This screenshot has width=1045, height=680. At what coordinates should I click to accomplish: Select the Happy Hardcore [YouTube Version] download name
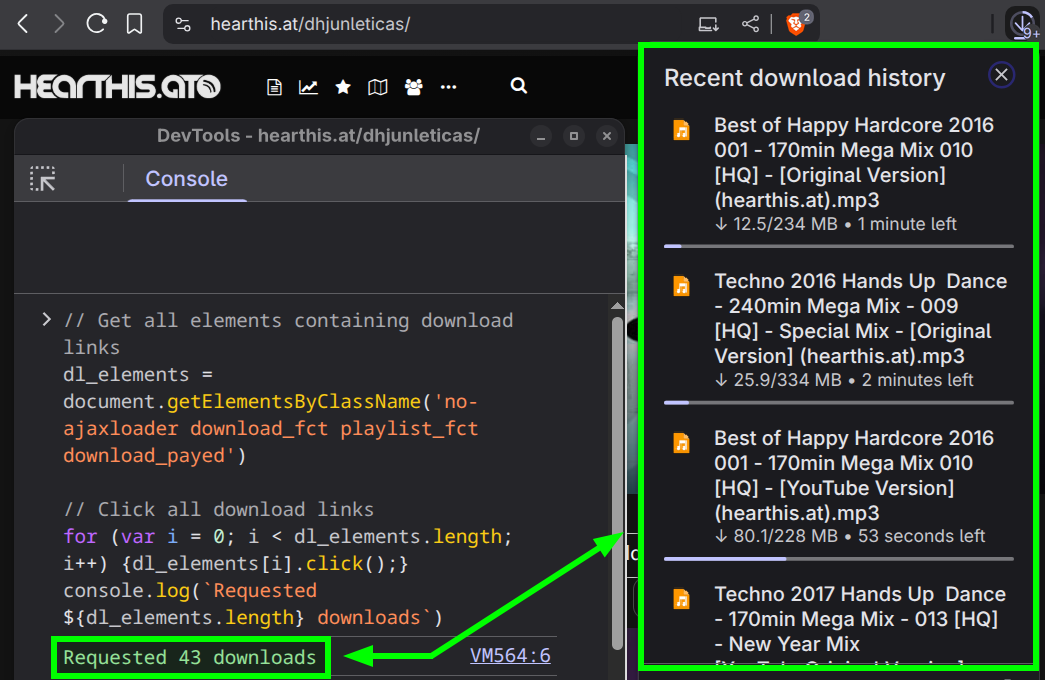(854, 475)
